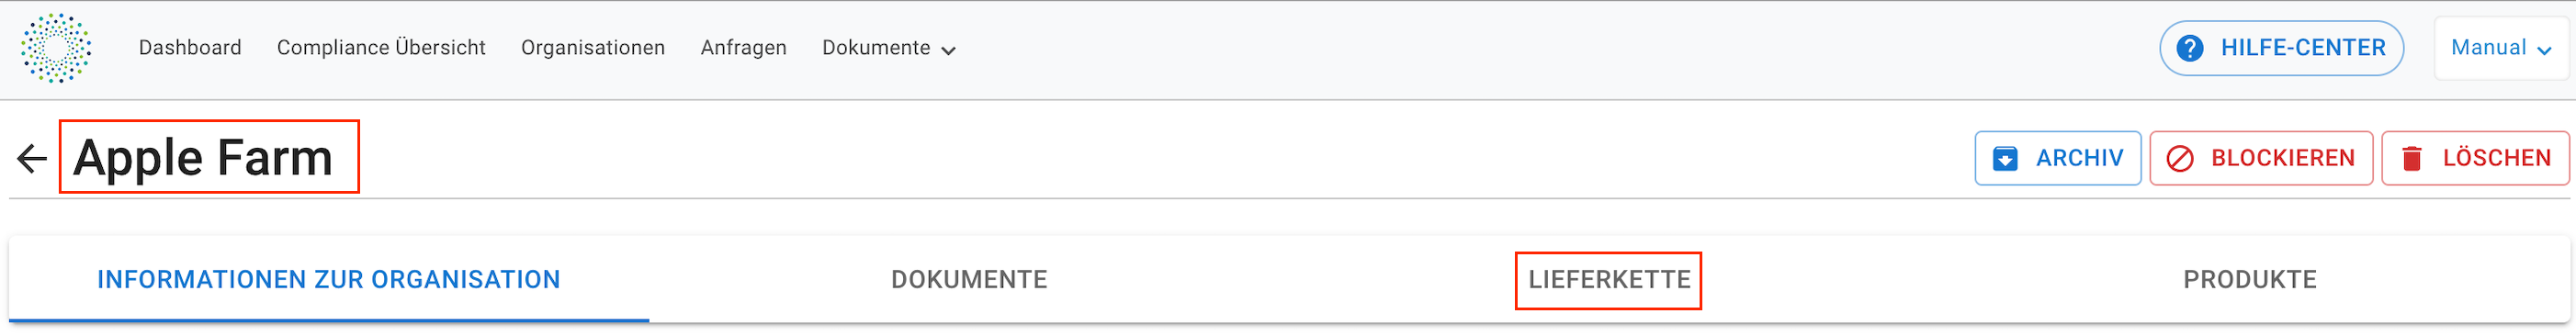
Task: Go to Compliance Übersicht
Action: pos(381,48)
